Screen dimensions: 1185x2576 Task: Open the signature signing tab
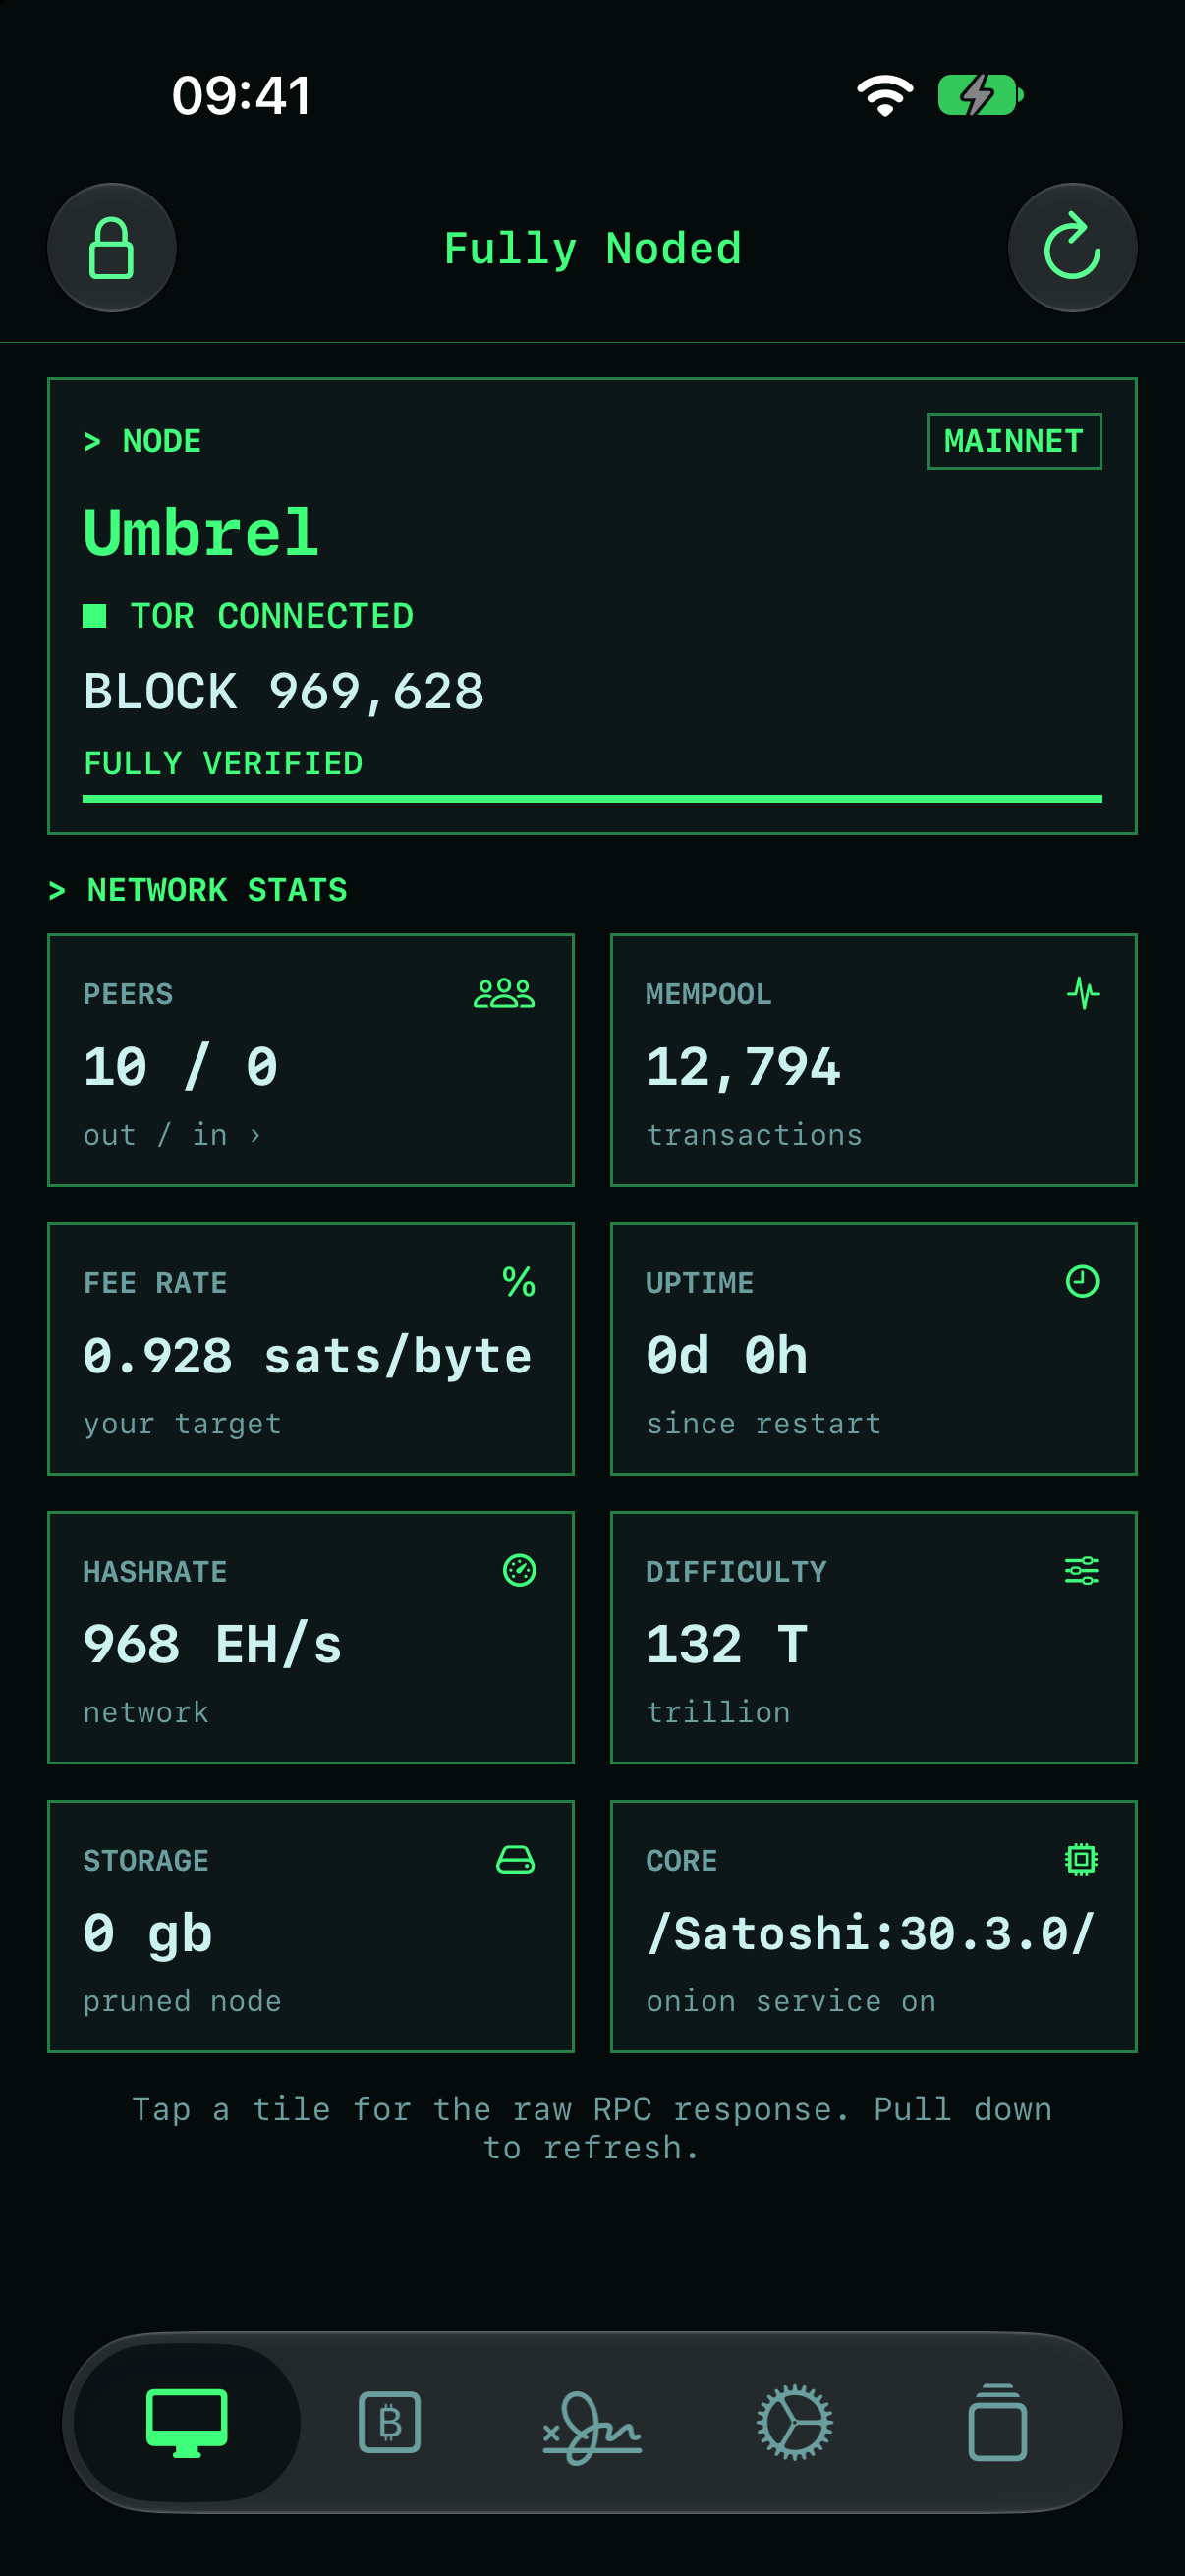click(592, 2427)
